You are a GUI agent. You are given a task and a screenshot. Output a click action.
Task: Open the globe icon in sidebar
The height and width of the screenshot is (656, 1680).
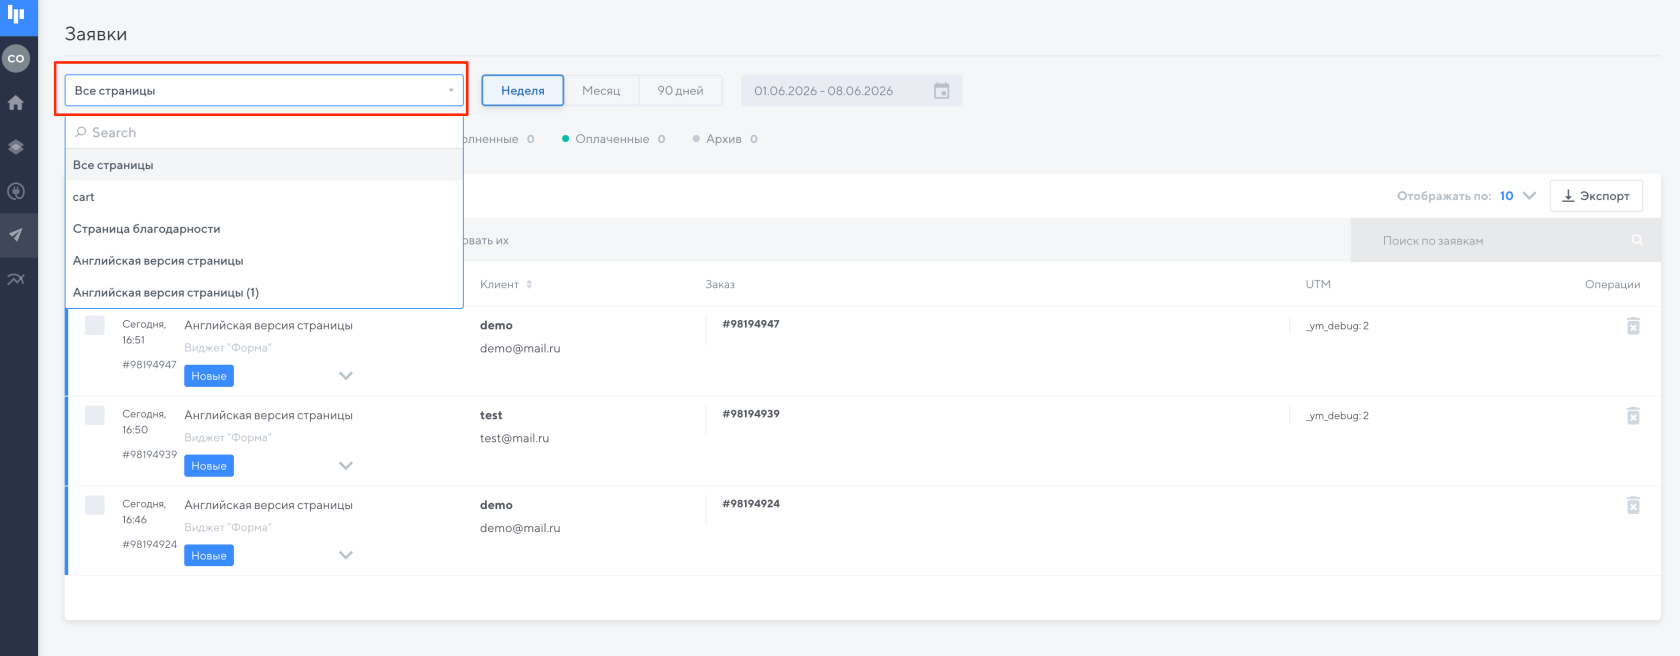(16, 191)
